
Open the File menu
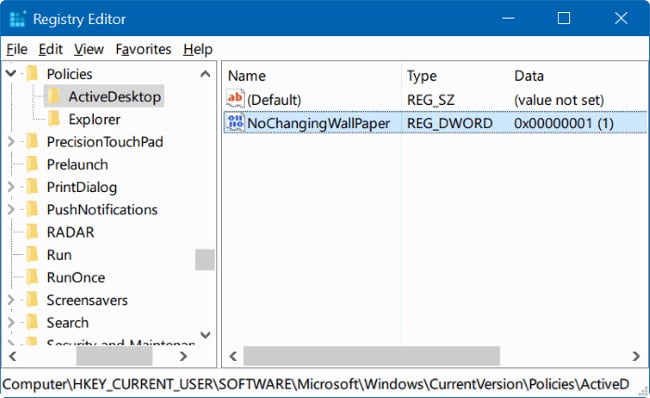point(17,49)
